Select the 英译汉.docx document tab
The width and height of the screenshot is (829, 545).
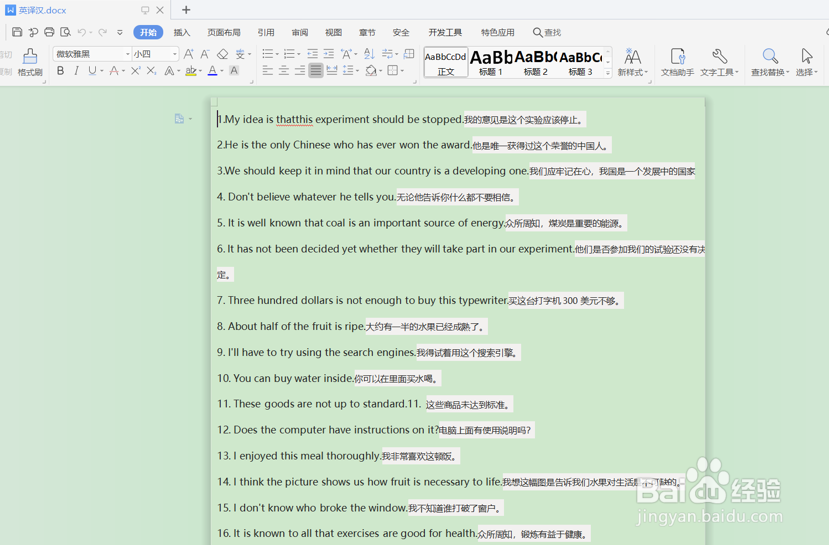(42, 10)
